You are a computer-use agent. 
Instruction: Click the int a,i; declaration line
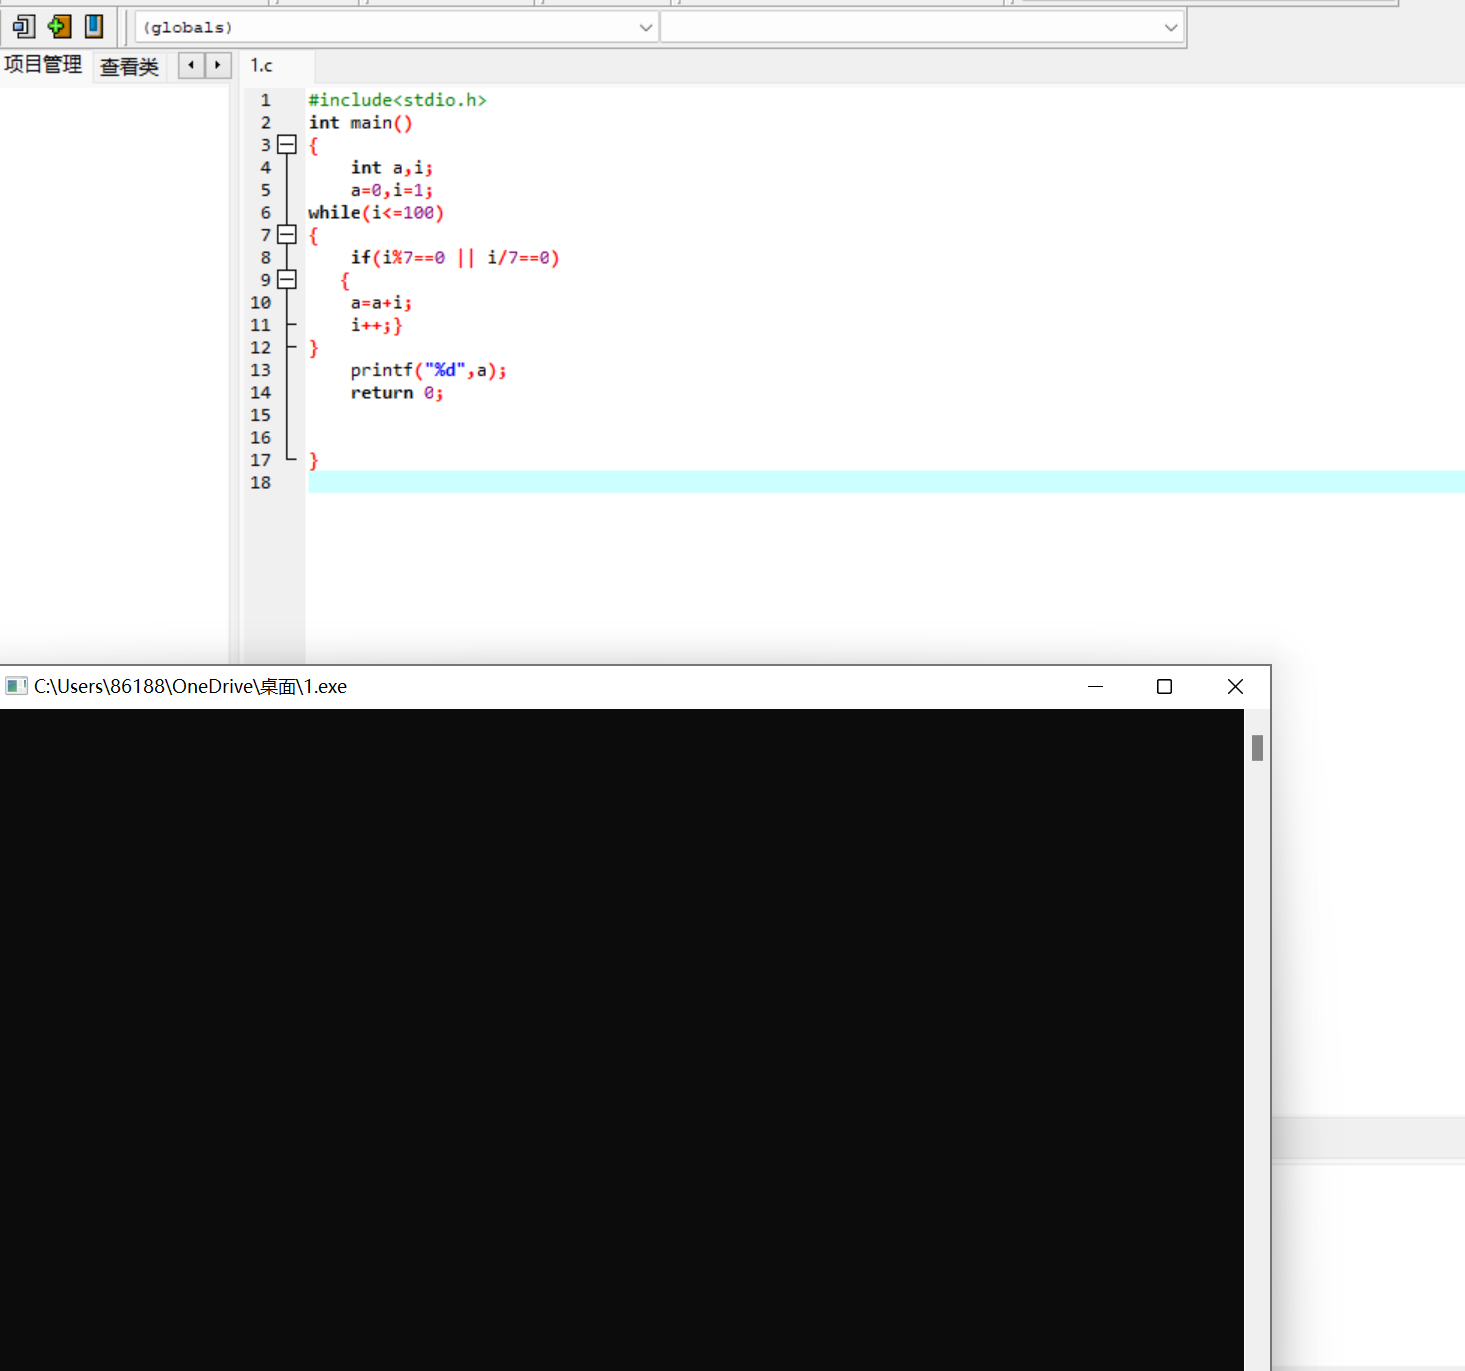391,168
